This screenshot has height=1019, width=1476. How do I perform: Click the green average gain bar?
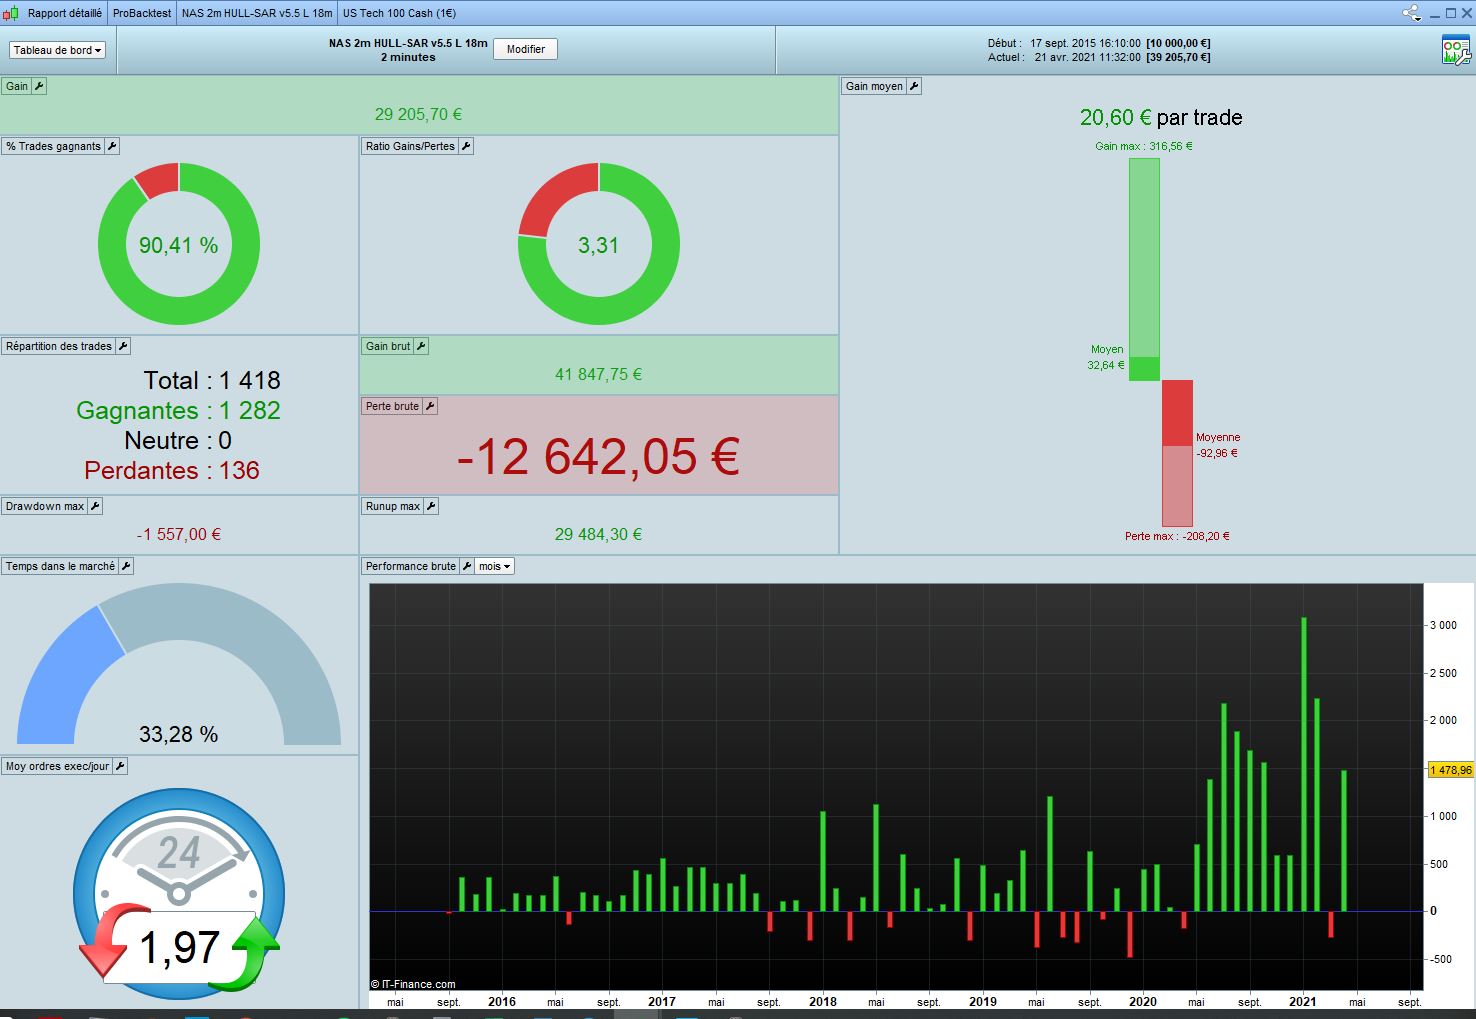pyautogui.click(x=1144, y=369)
